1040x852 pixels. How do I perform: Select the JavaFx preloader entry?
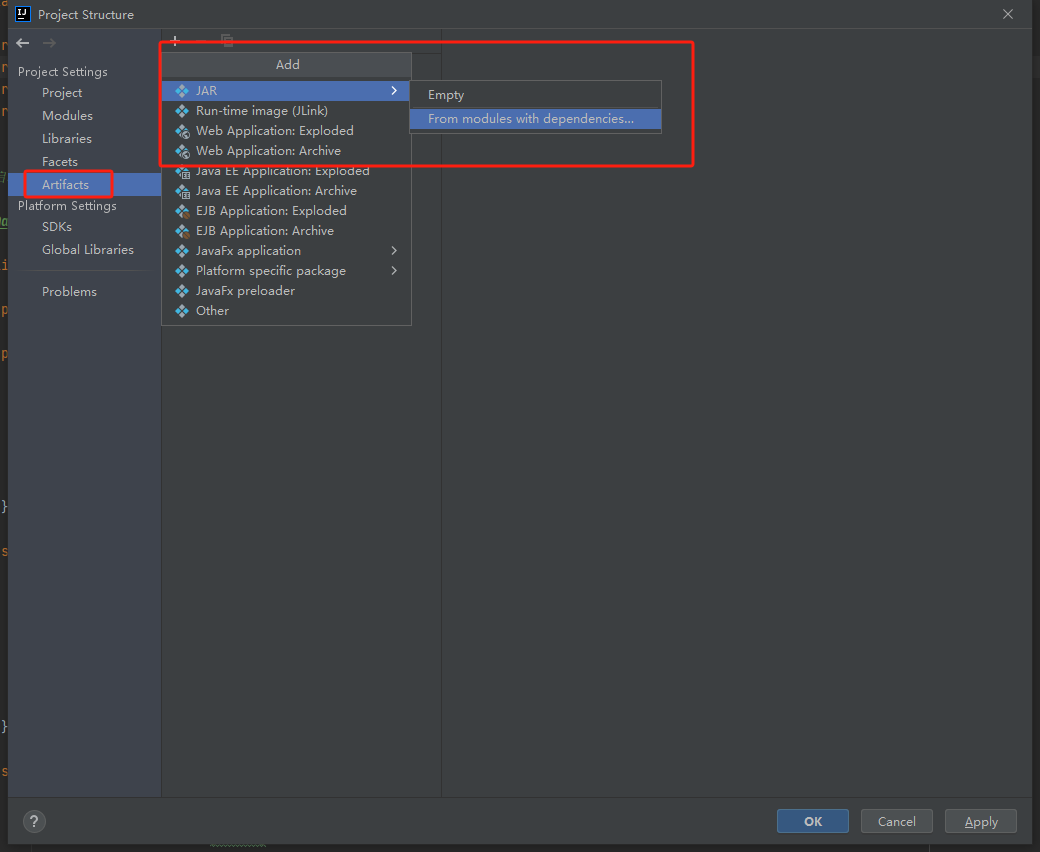point(286,290)
